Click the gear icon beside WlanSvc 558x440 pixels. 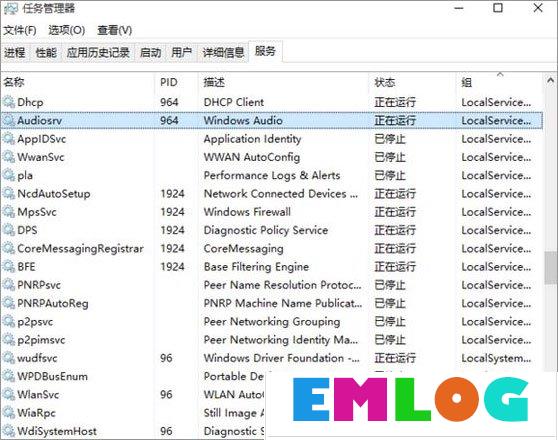pos(9,394)
